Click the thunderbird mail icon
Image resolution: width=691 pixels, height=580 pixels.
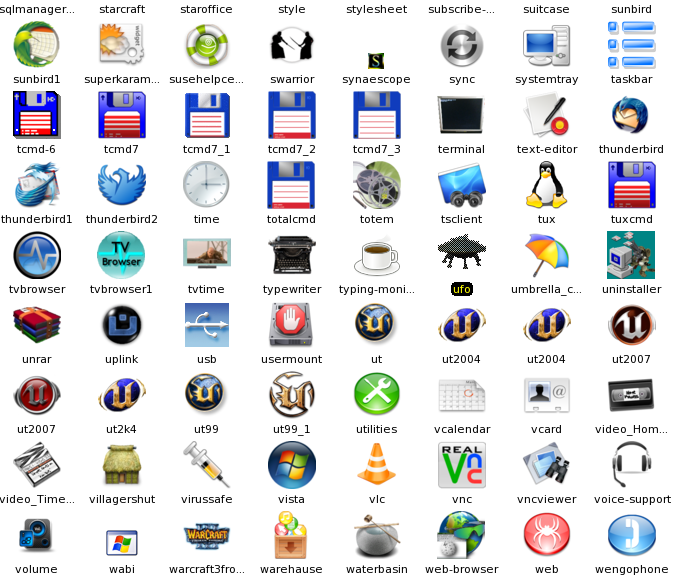tap(630, 115)
